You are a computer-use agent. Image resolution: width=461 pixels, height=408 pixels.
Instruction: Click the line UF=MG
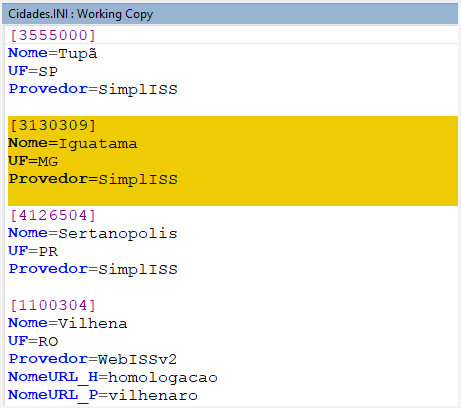pyautogui.click(x=33, y=161)
